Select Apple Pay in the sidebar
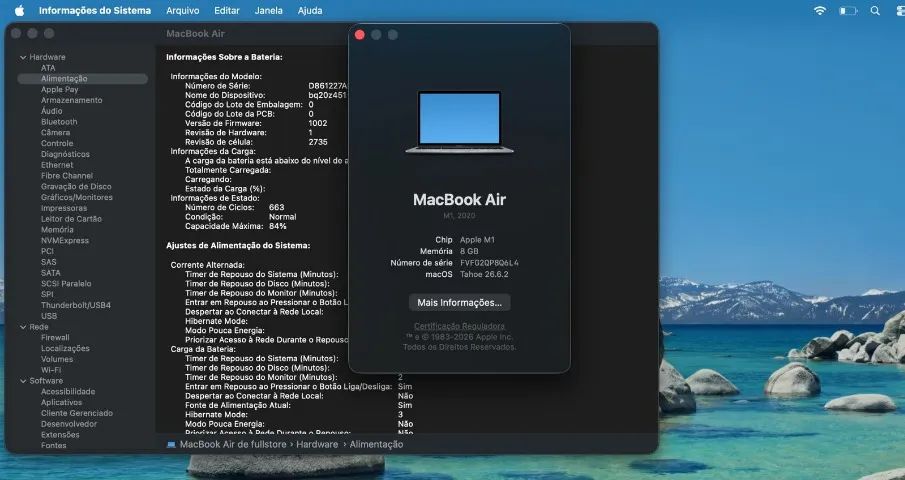The width and height of the screenshot is (905, 480). click(59, 89)
